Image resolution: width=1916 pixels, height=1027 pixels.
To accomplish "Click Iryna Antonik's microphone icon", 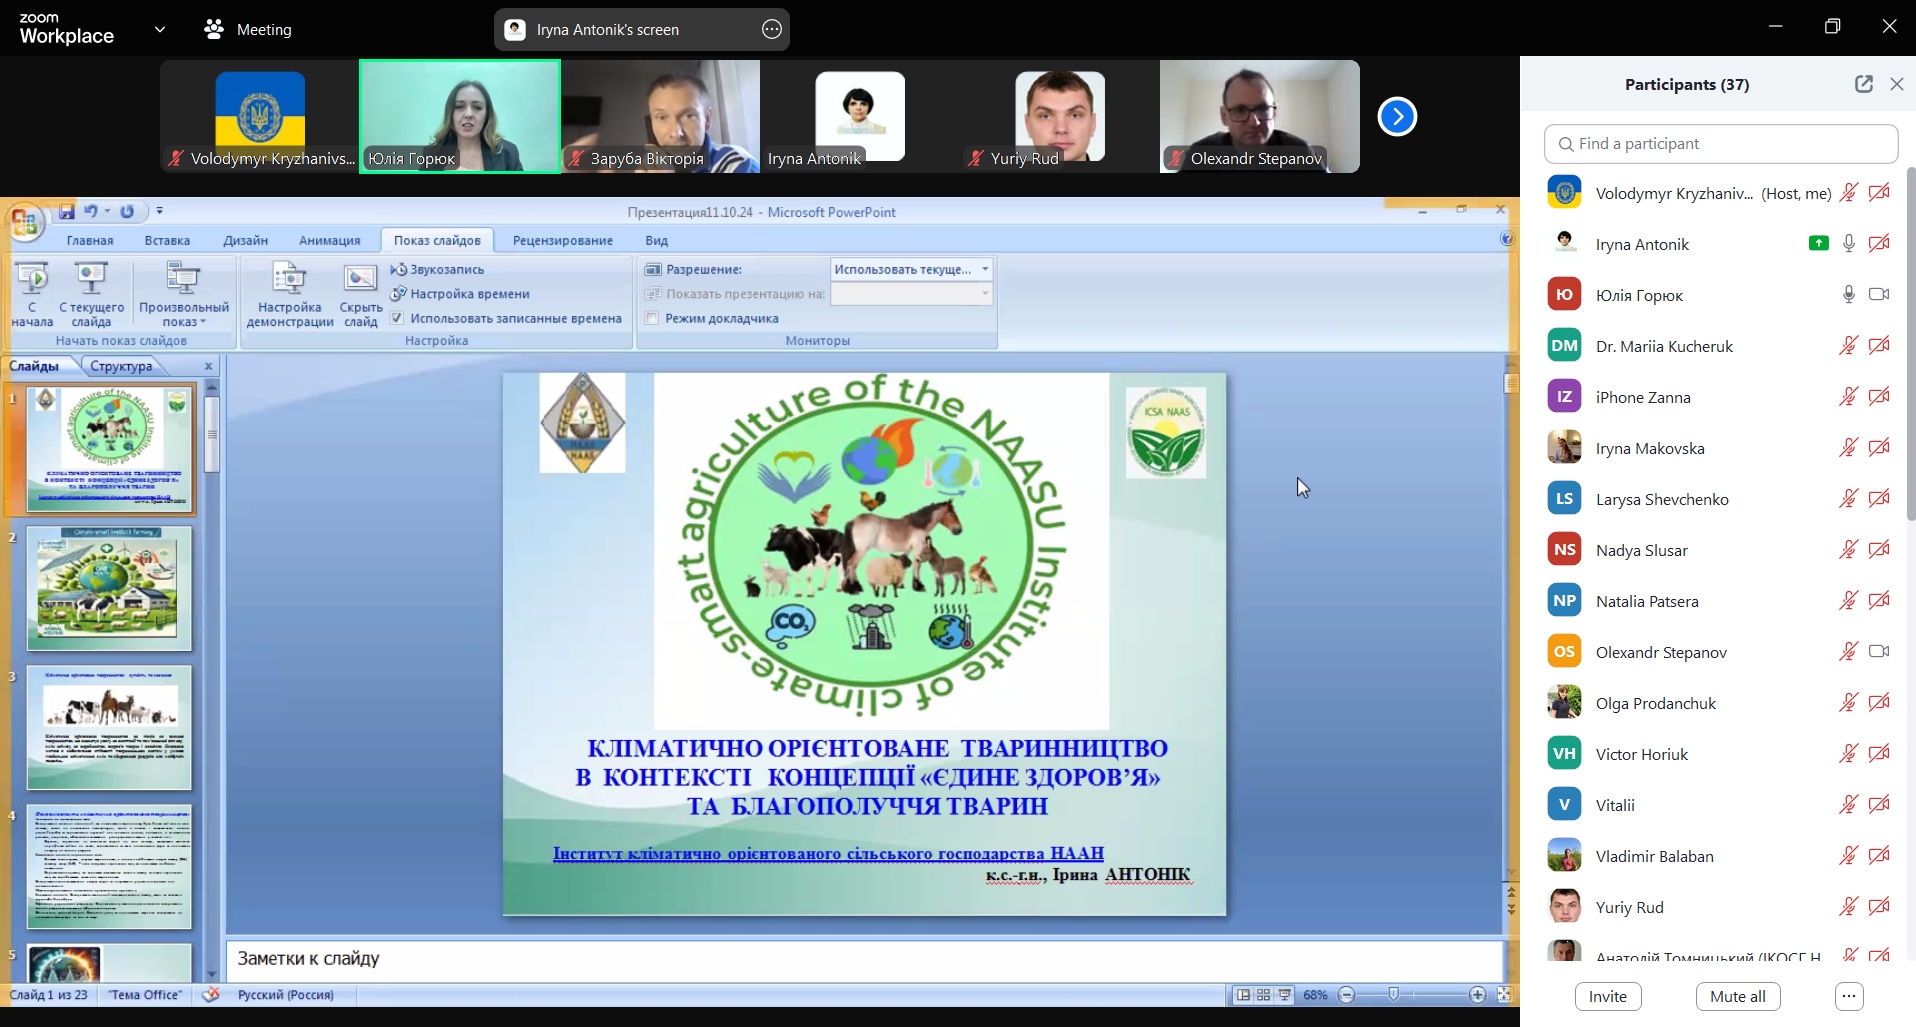I will point(1849,244).
